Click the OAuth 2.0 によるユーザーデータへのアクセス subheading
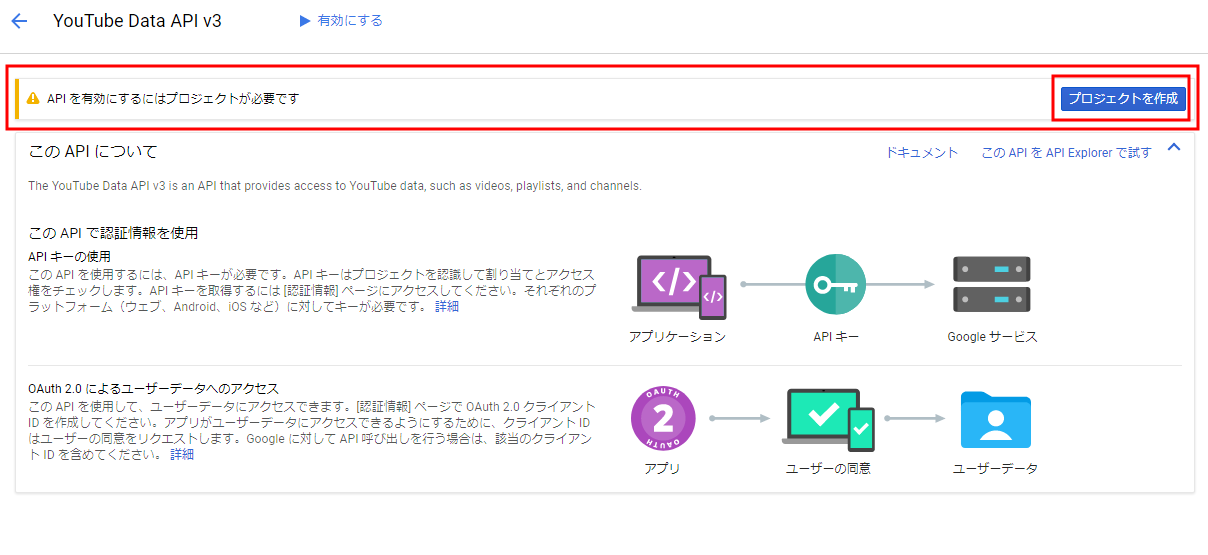This screenshot has width=1208, height=555. coord(153,388)
